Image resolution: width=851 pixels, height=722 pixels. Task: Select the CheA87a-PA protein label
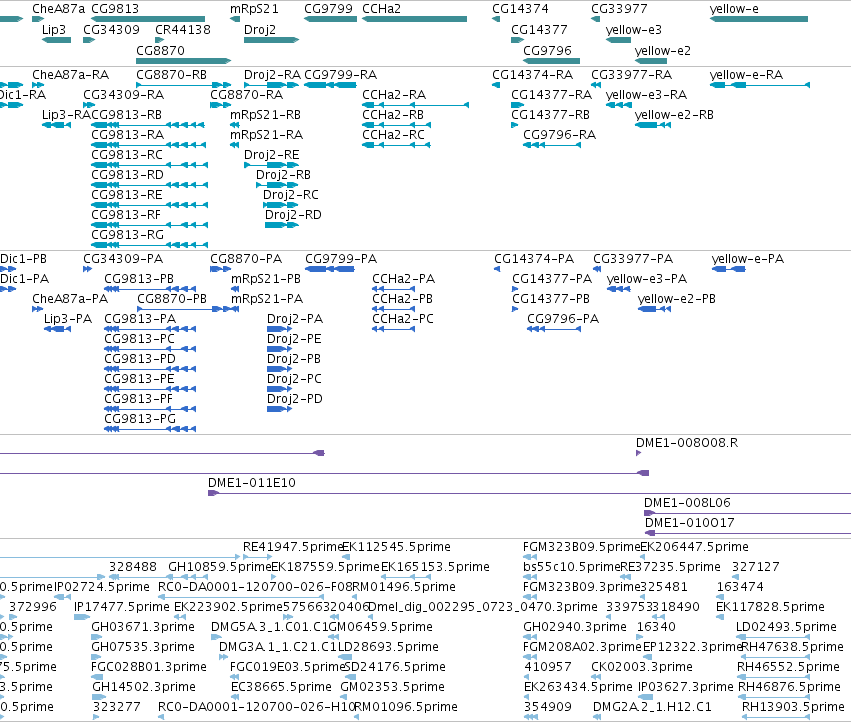pos(70,299)
